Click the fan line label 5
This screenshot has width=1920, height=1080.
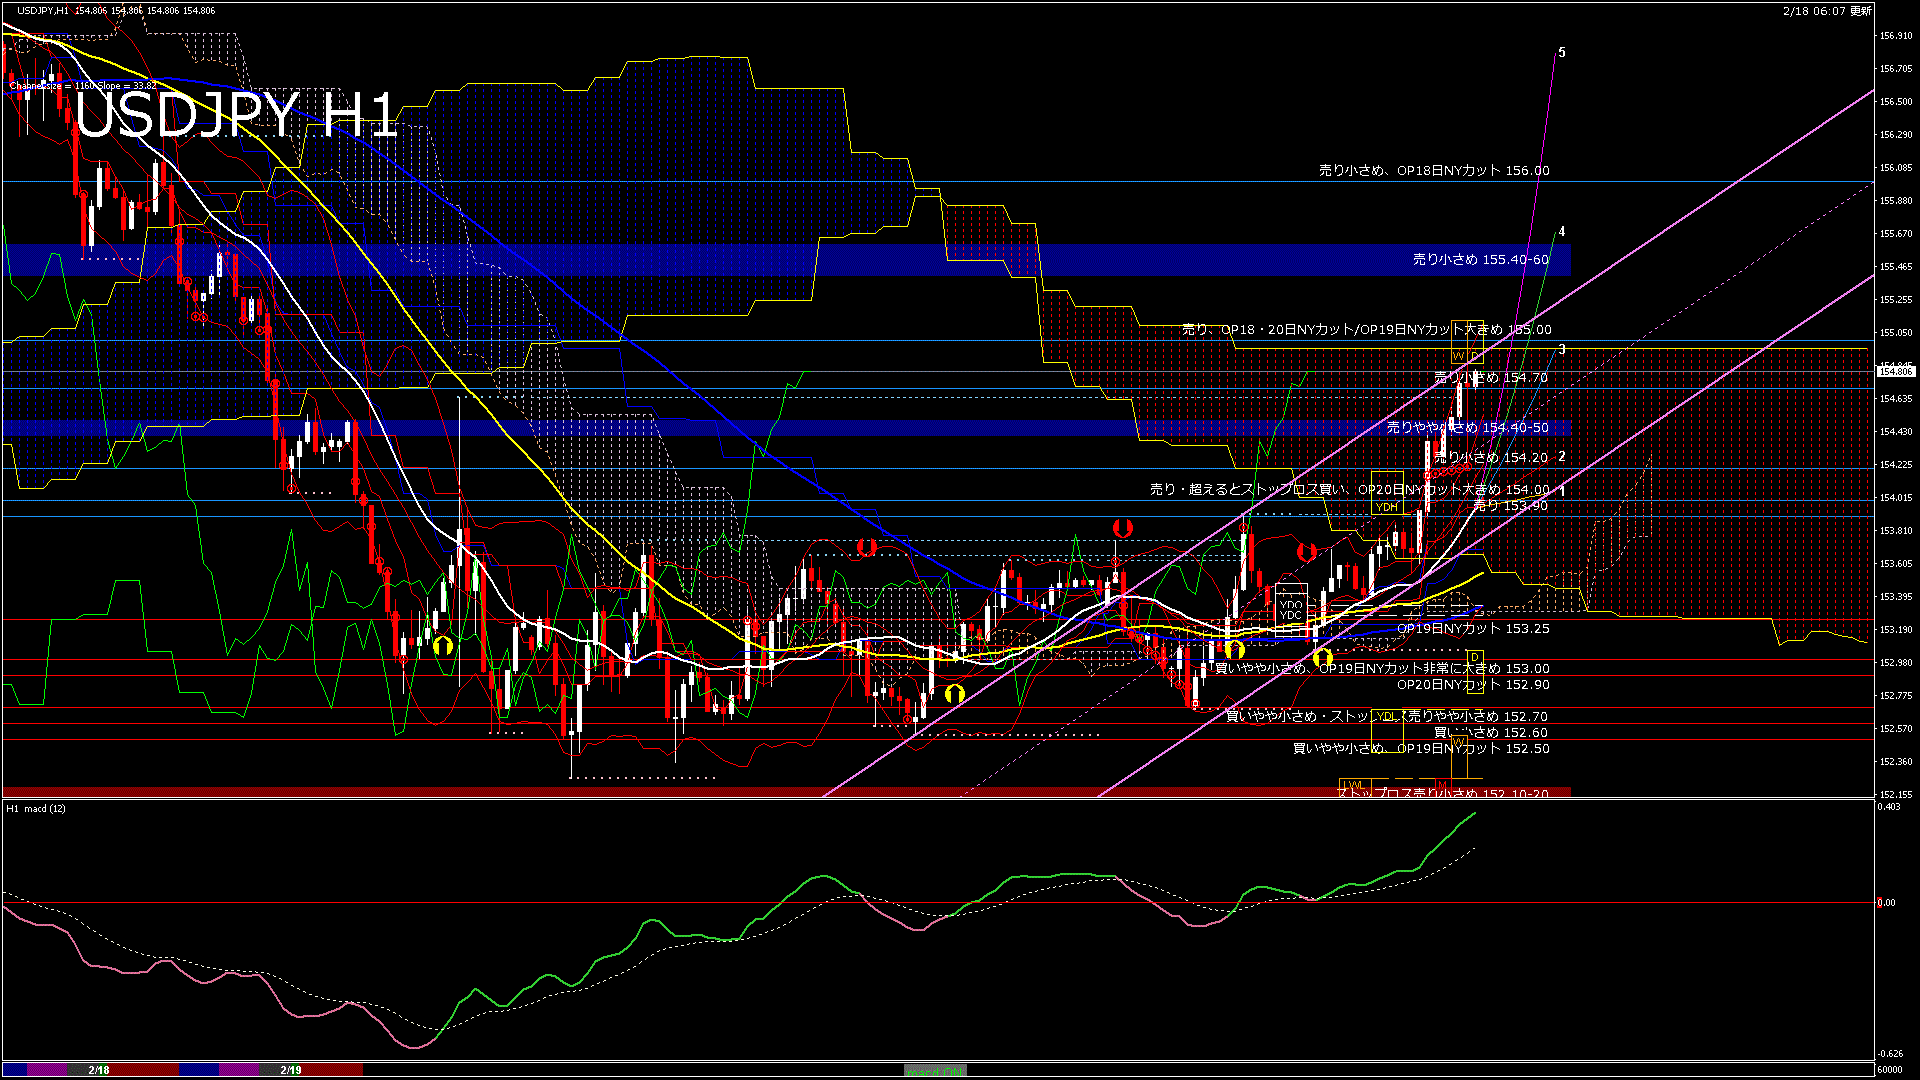(x=1562, y=53)
